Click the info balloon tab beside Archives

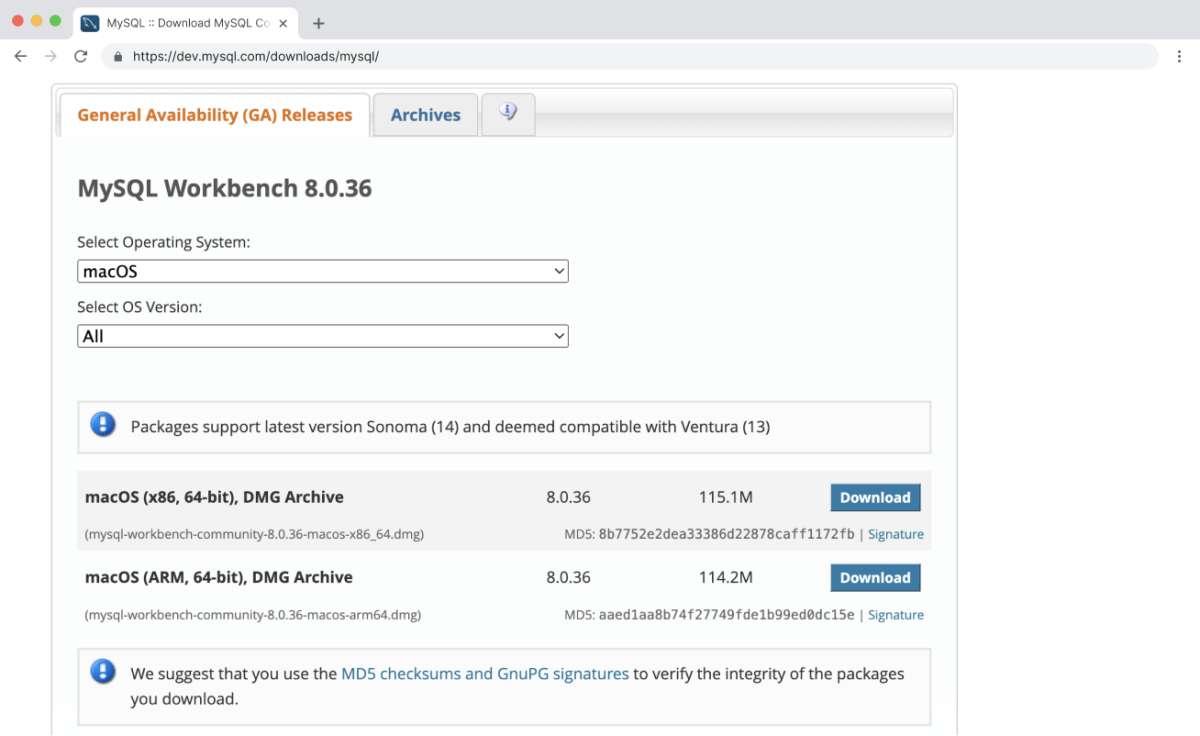508,114
